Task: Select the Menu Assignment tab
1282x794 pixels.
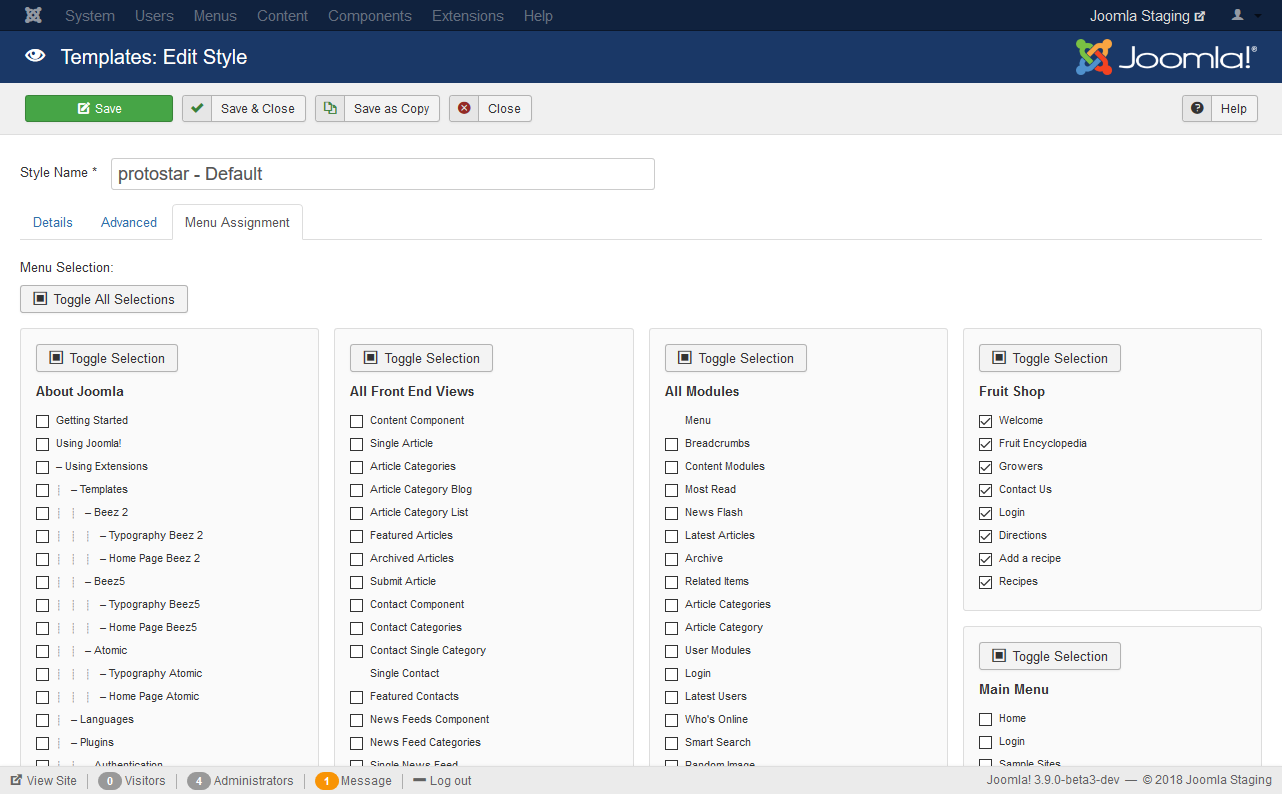Action: tap(237, 222)
